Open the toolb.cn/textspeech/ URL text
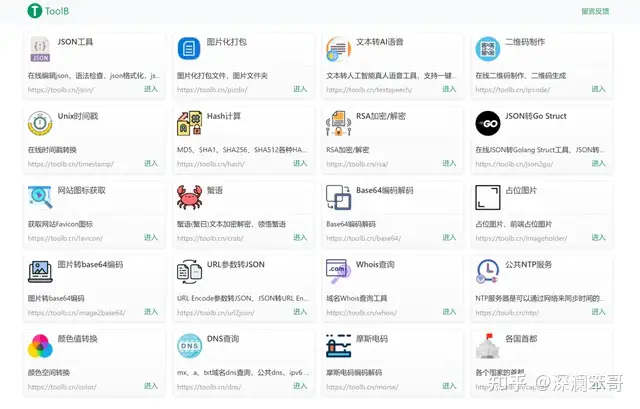This screenshot has height=409, width=640. click(x=369, y=90)
